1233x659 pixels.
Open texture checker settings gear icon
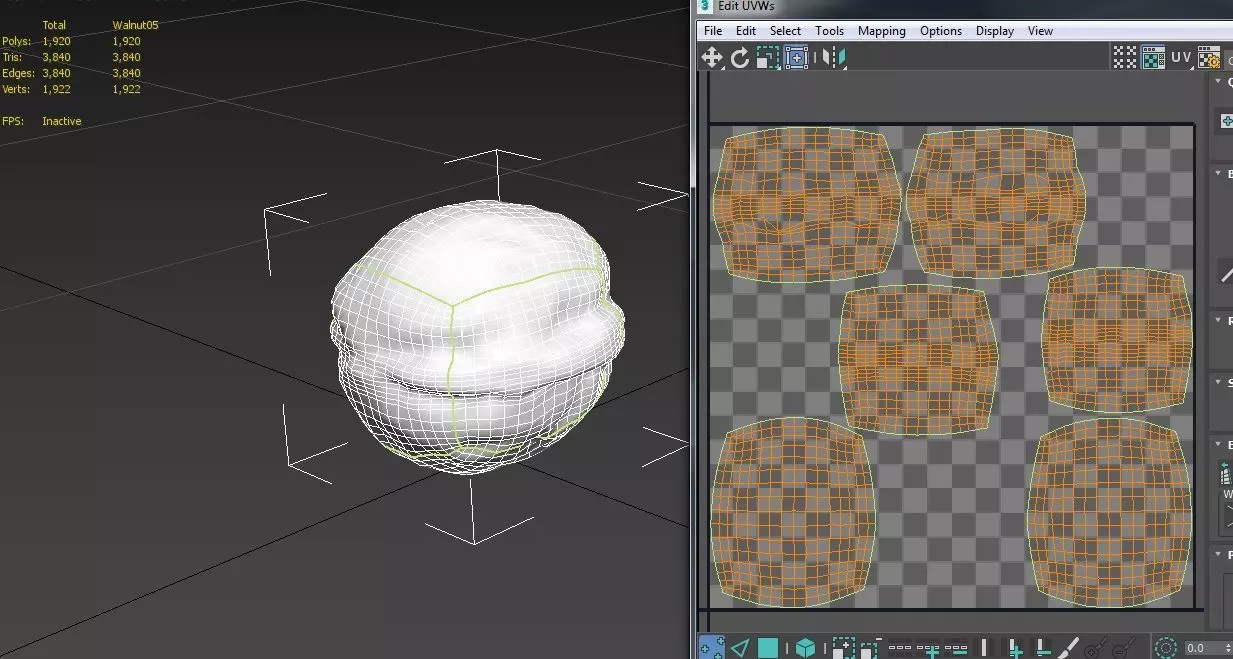(1209, 57)
